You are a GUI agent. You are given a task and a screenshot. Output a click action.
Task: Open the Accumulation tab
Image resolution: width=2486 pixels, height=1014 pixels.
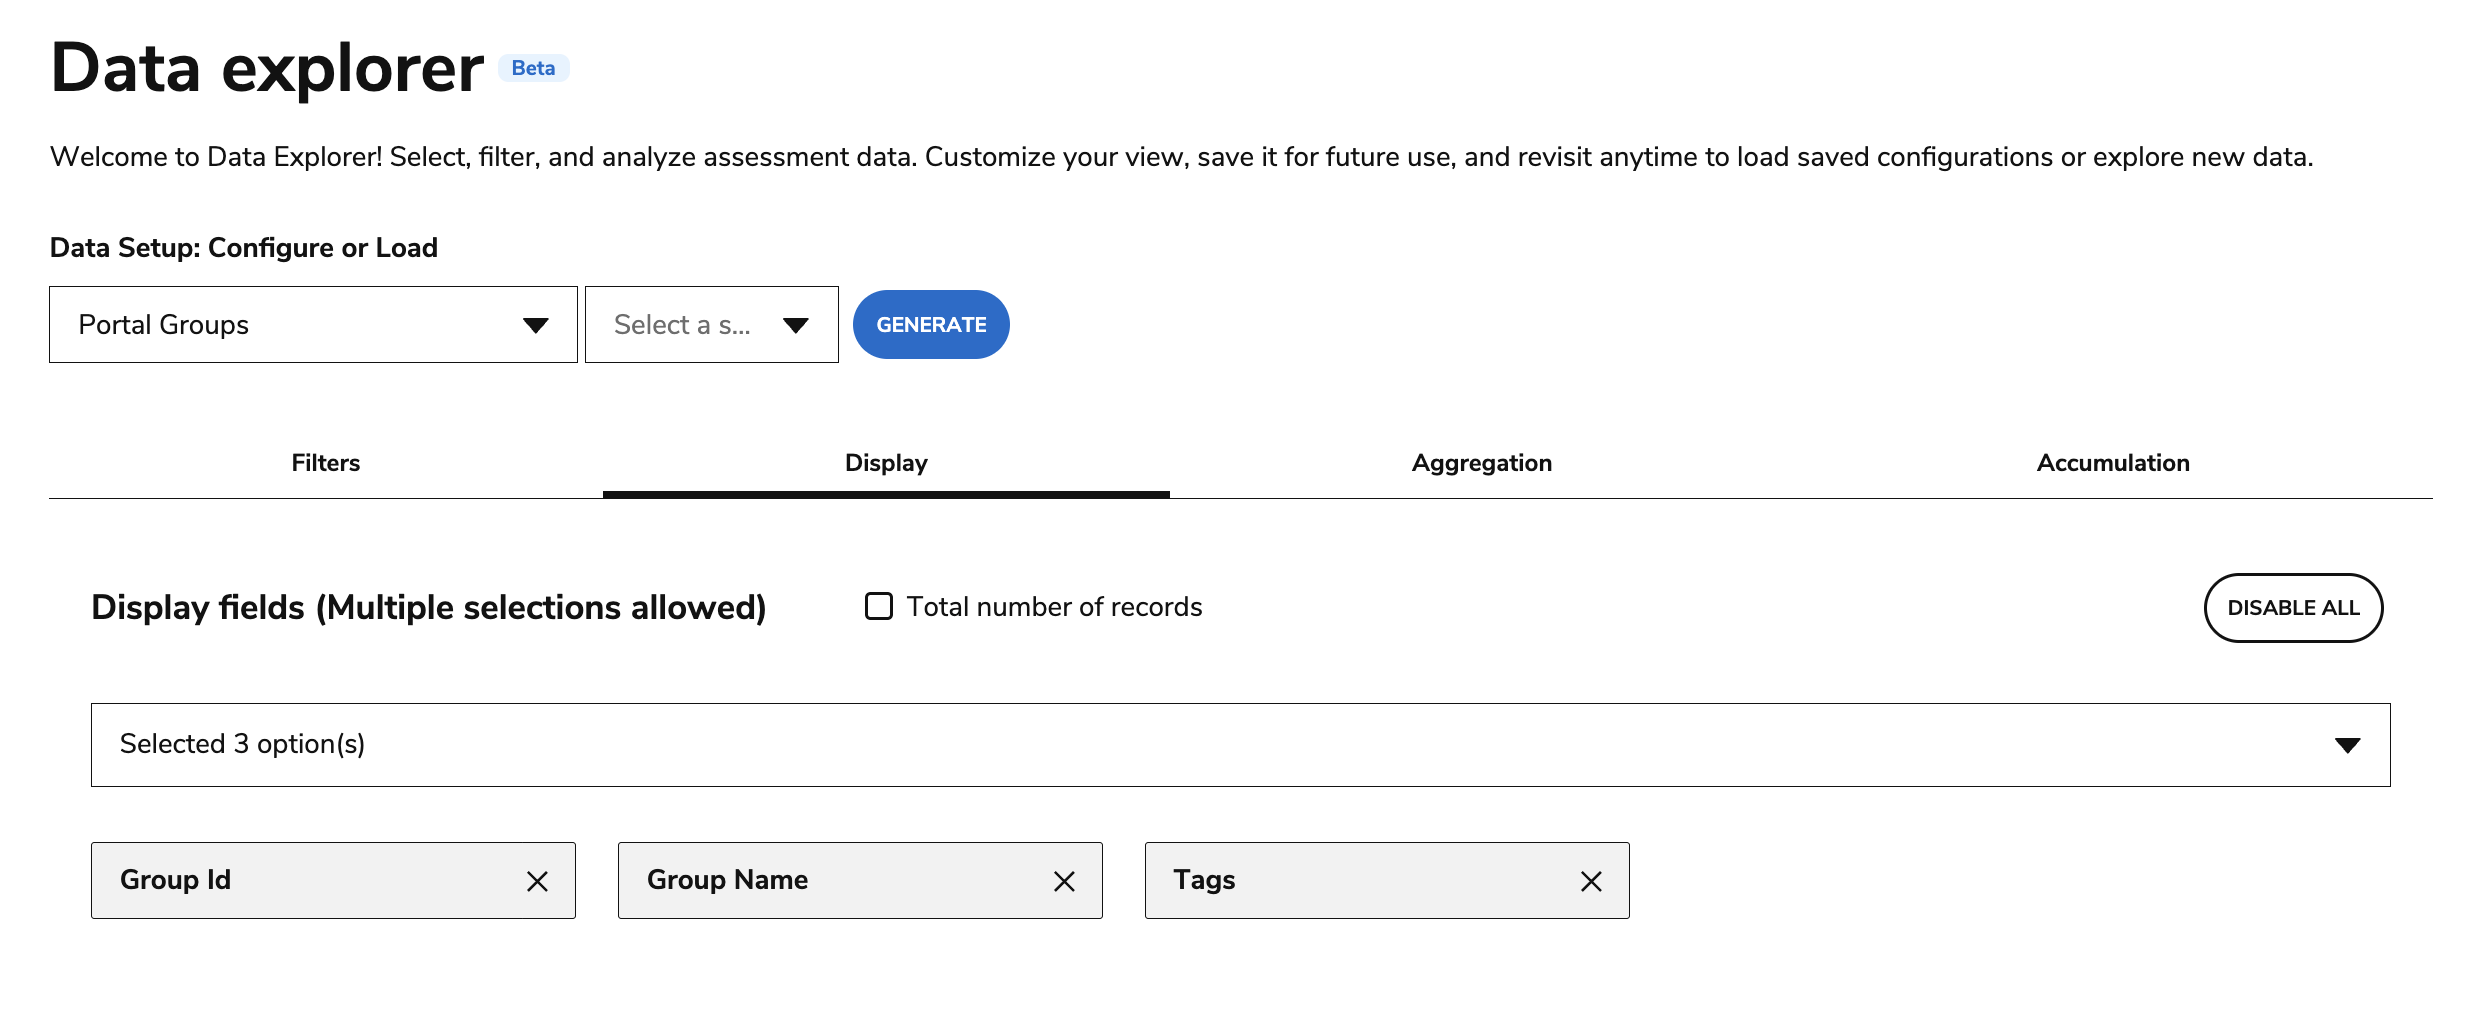[2113, 463]
